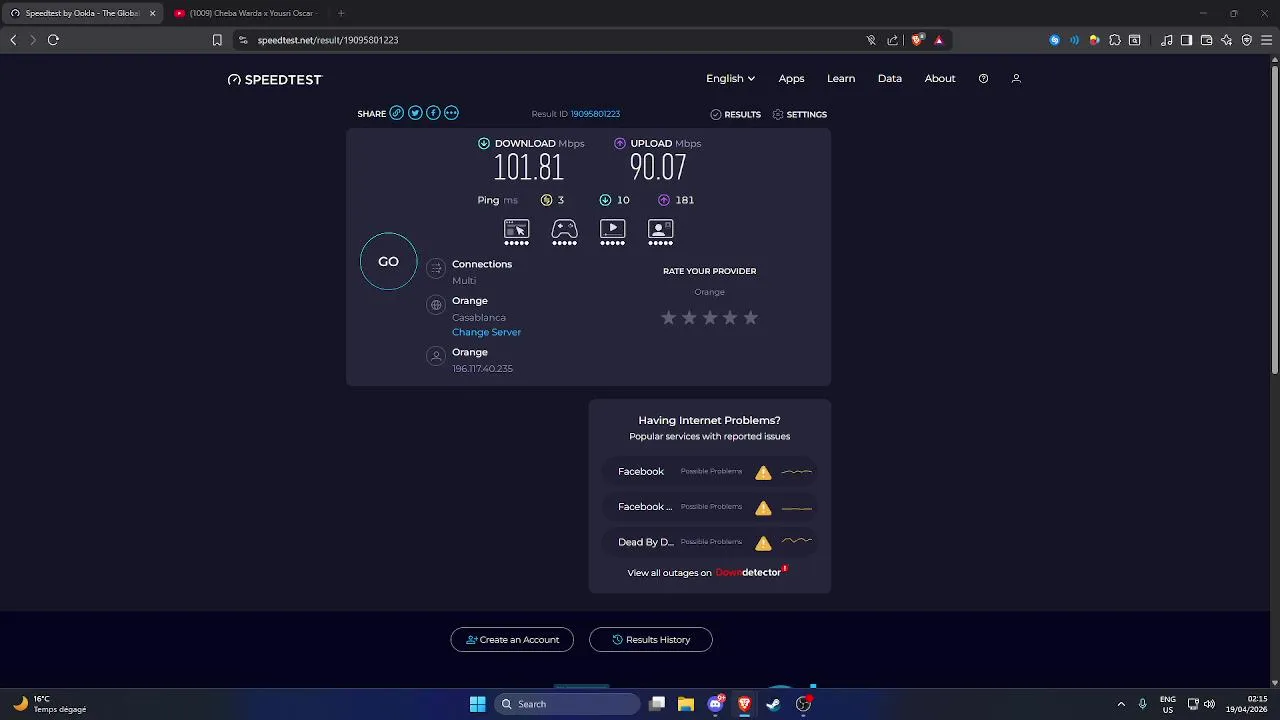Click the Change Server link
The image size is (1280, 720).
tap(486, 332)
